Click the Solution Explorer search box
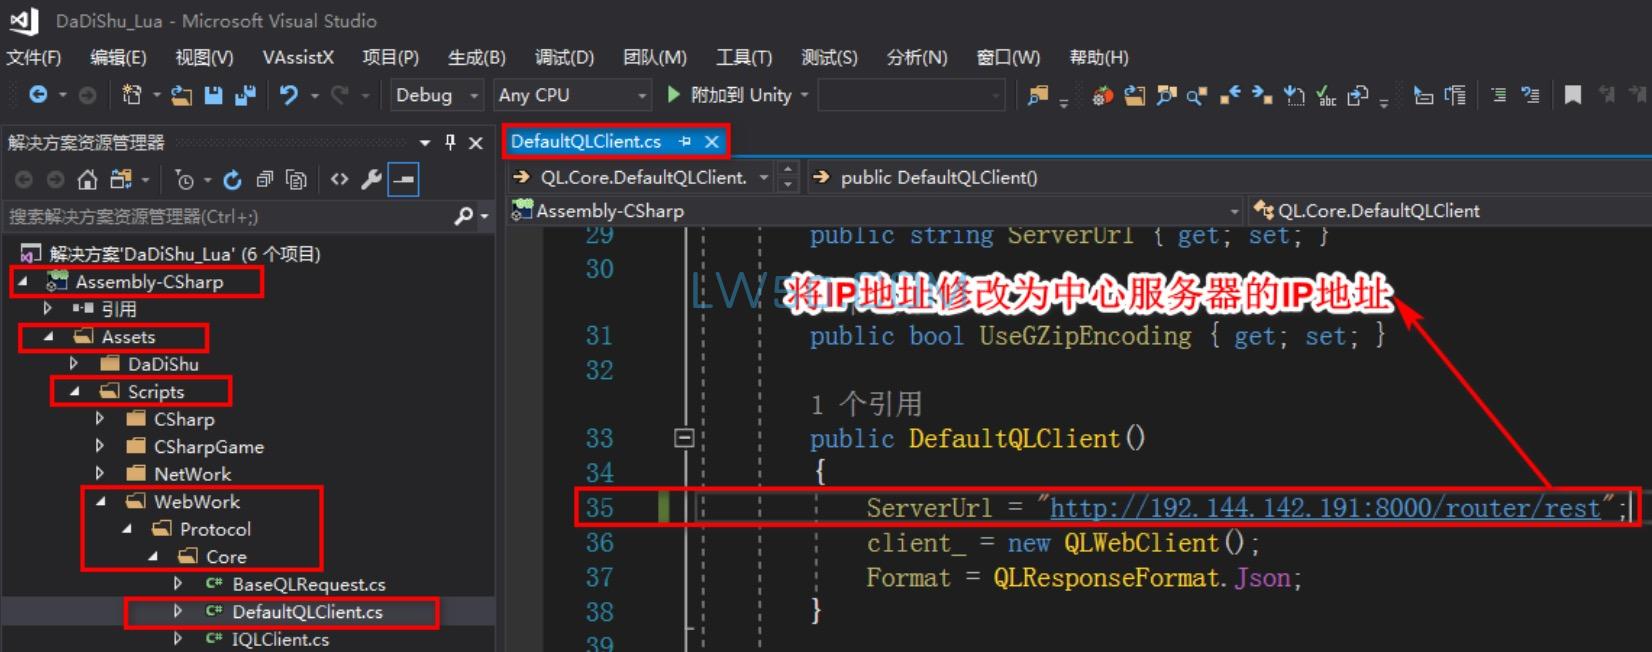Screen dimensions: 1652x652 (228, 217)
